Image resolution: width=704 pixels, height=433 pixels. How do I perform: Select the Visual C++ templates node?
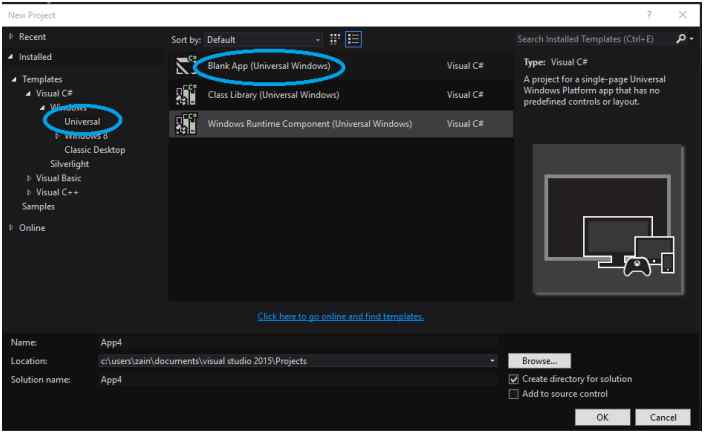pyautogui.click(x=57, y=192)
